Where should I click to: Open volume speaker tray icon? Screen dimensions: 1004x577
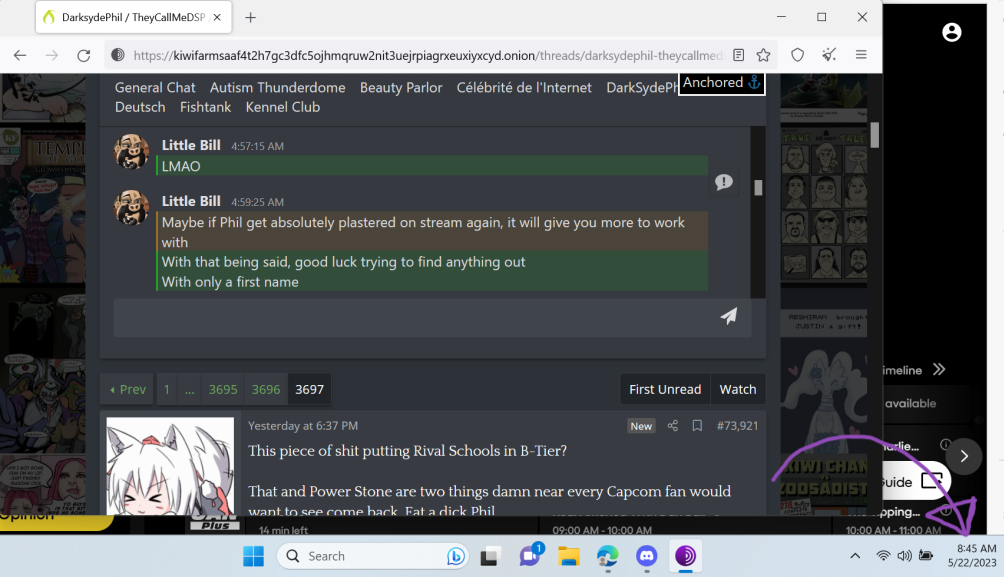904,556
